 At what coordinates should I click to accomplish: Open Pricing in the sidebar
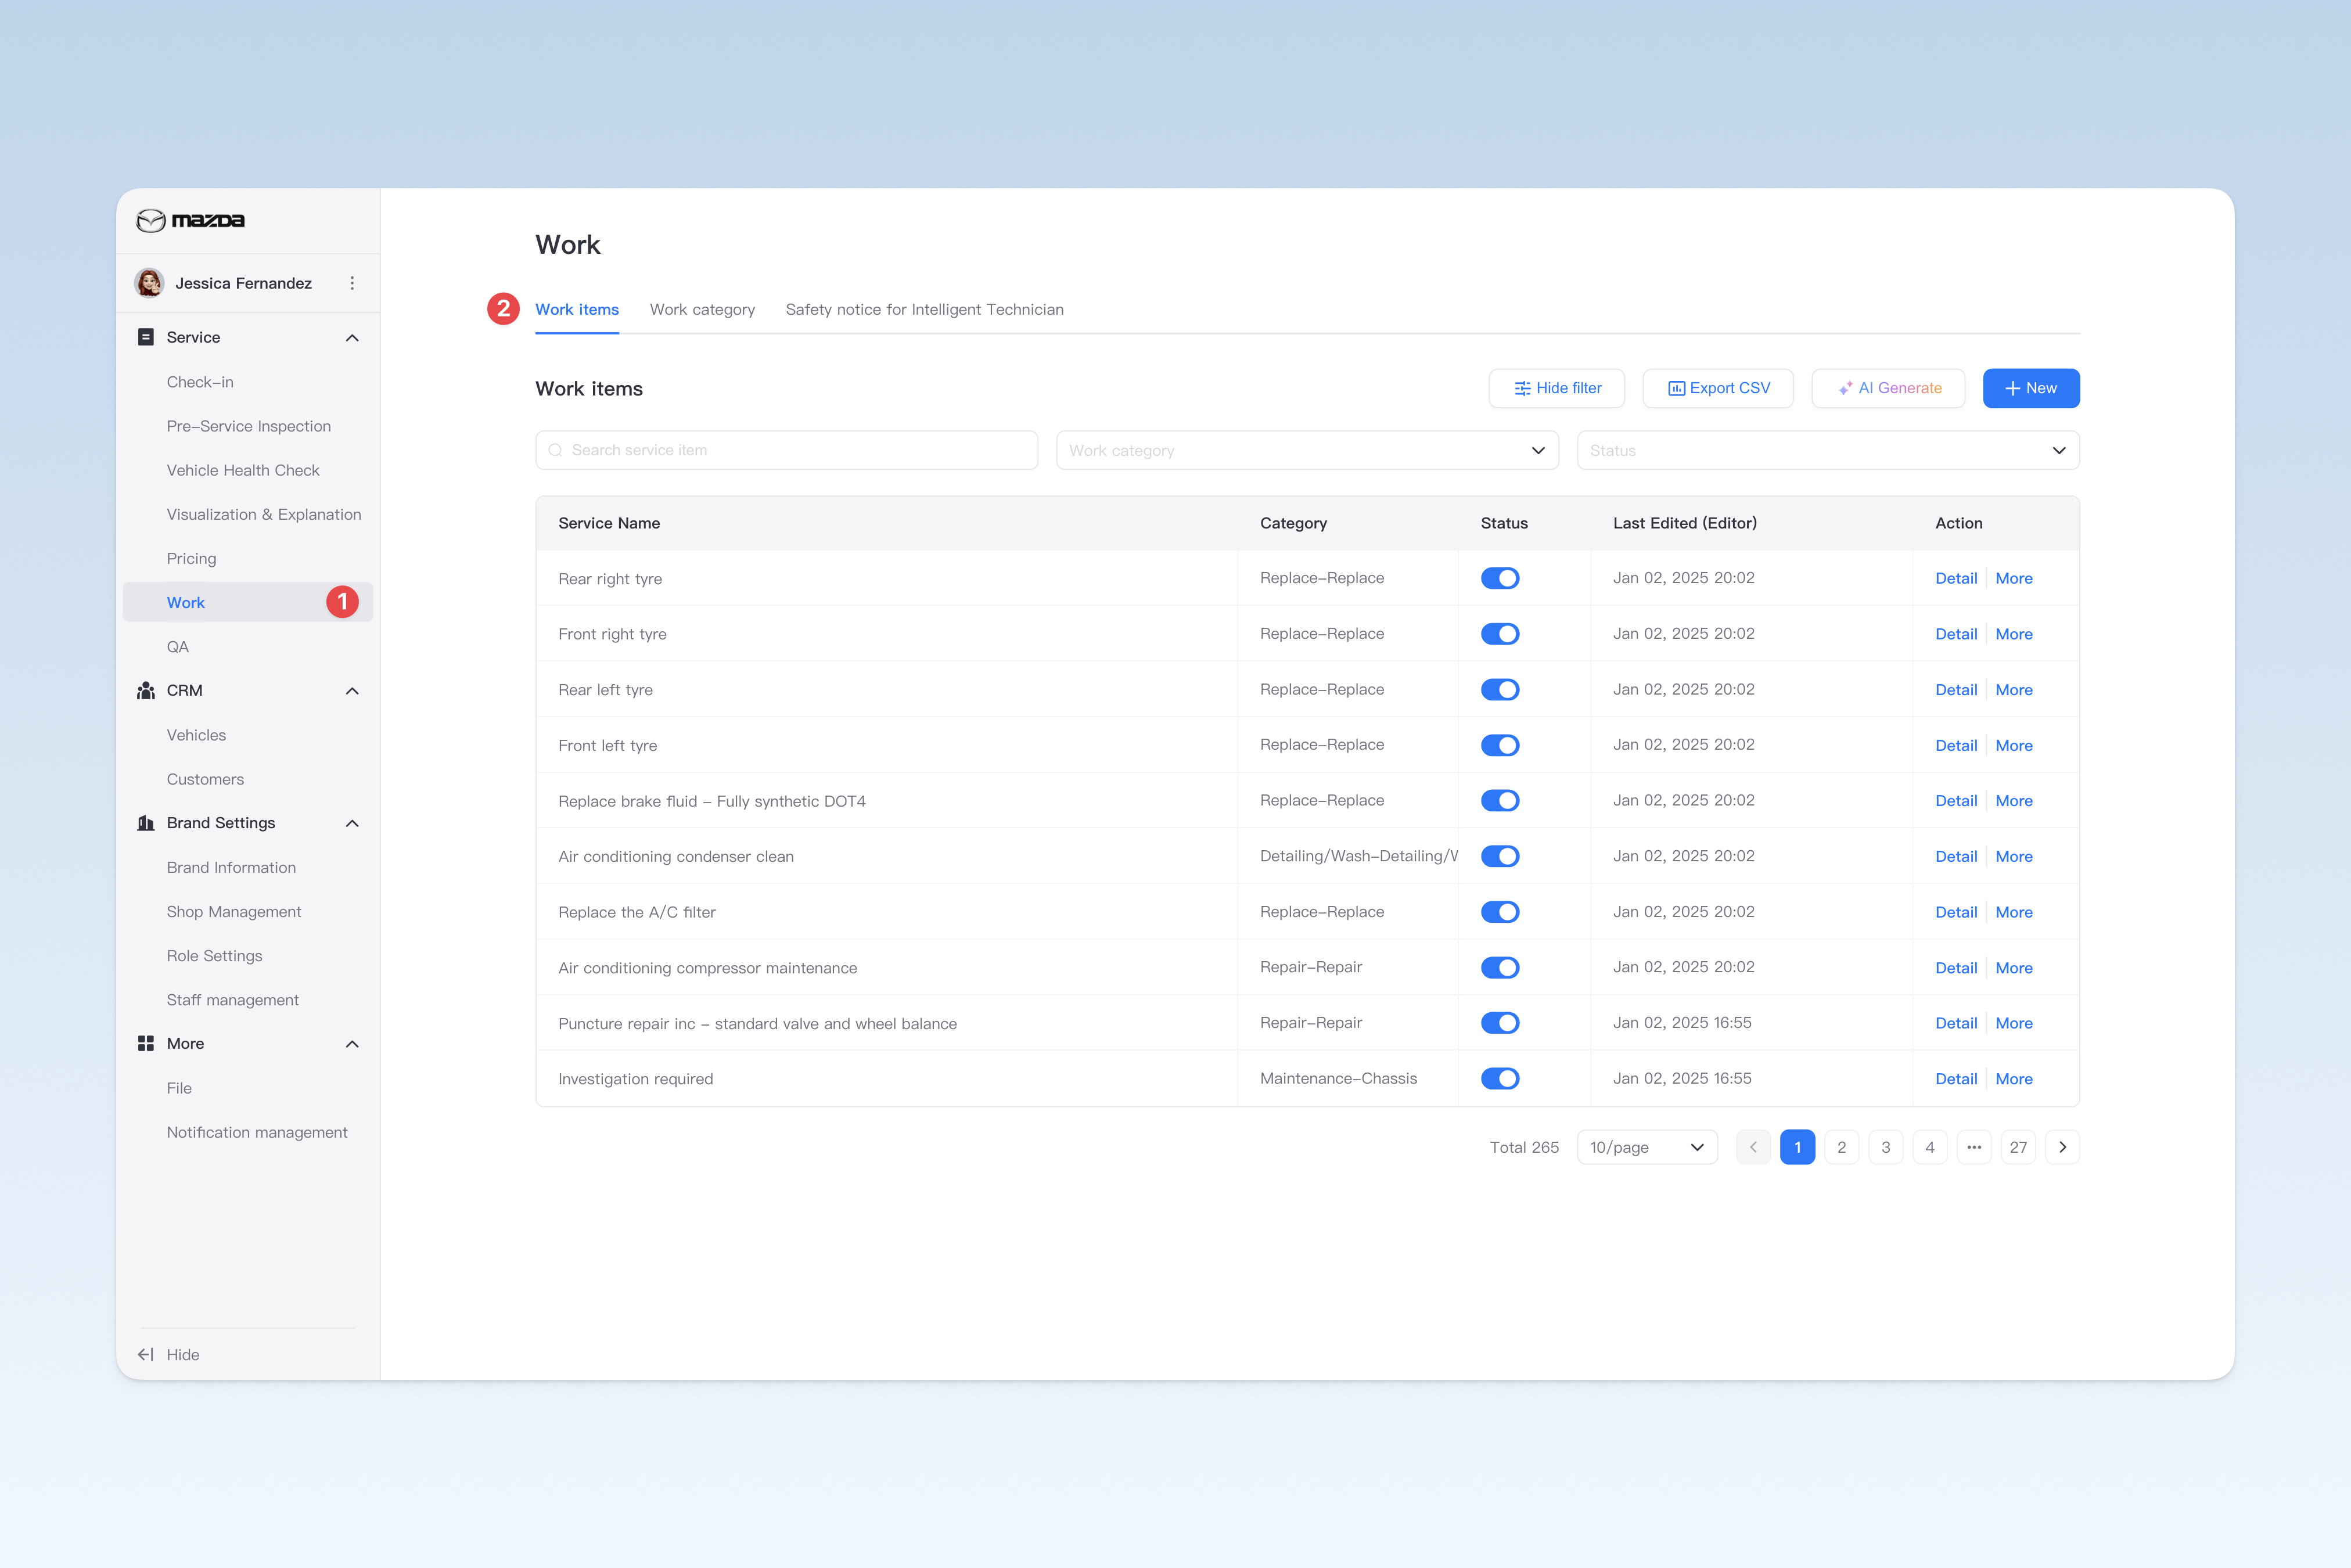(x=191, y=558)
